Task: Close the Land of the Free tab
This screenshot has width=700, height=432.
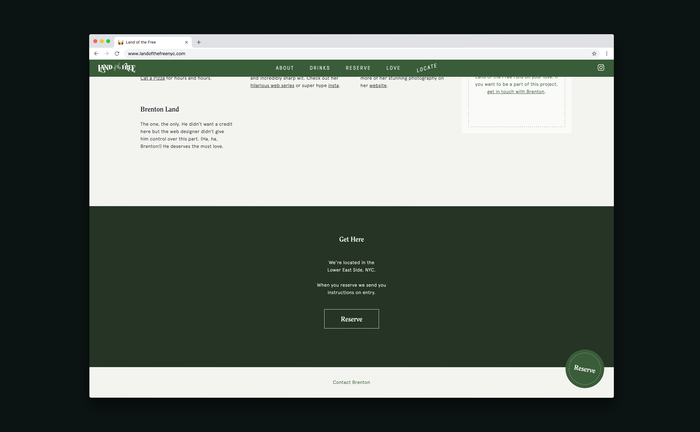Action: pyautogui.click(x=186, y=42)
